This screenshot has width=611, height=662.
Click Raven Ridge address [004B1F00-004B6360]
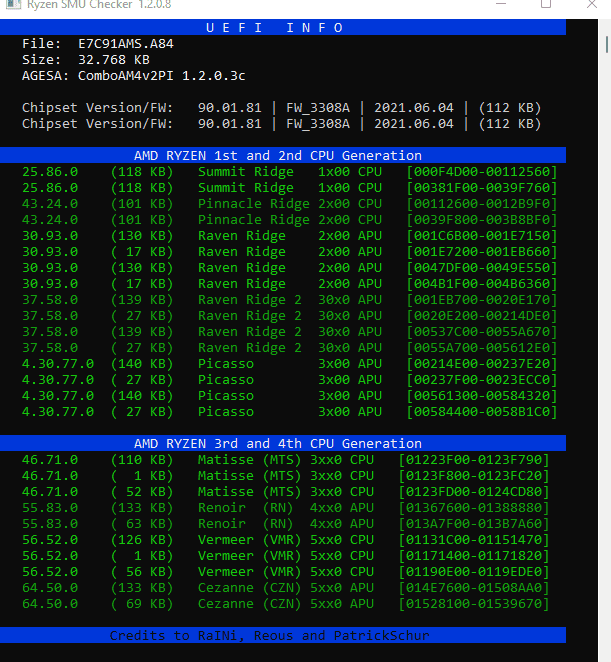click(x=482, y=284)
